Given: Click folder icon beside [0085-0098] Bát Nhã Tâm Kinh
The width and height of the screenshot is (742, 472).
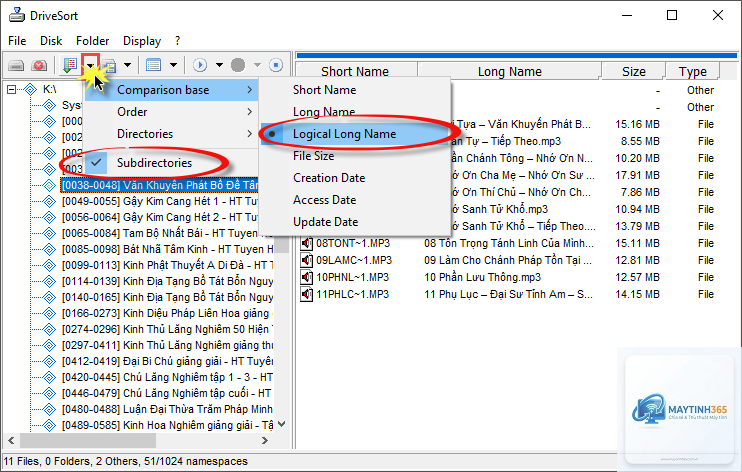Looking at the screenshot, I should pyautogui.click(x=49, y=249).
